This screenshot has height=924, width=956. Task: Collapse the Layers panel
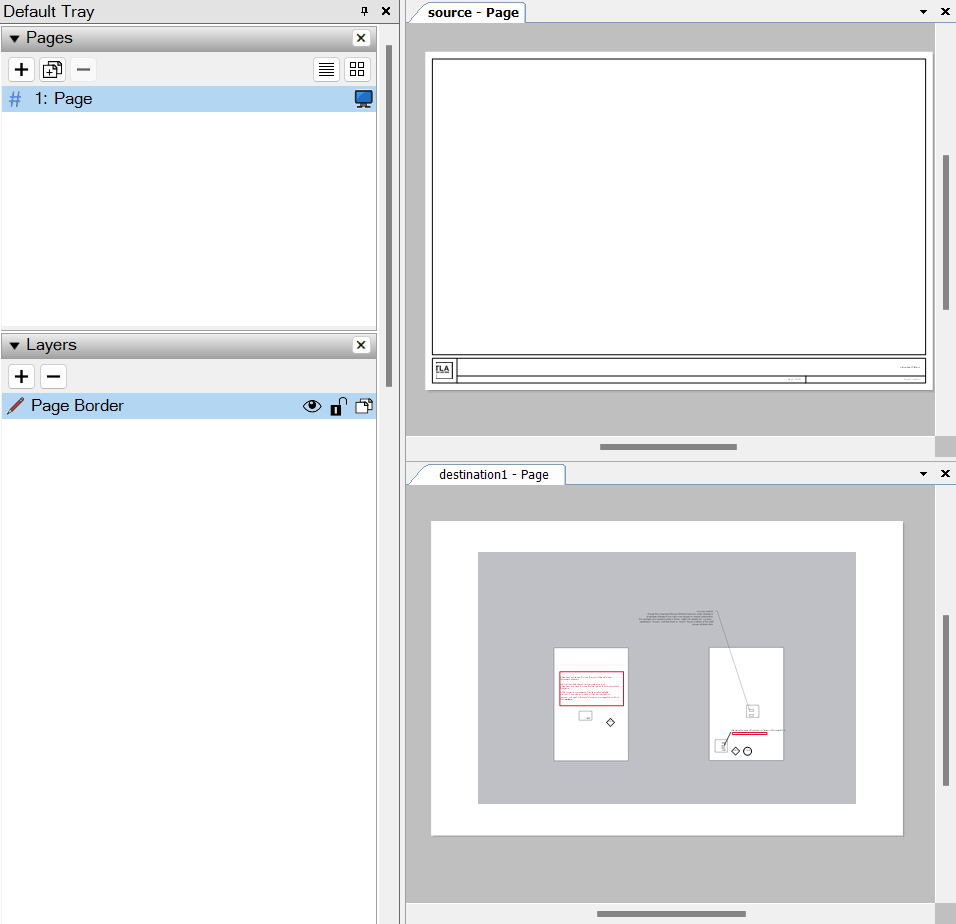coord(15,346)
